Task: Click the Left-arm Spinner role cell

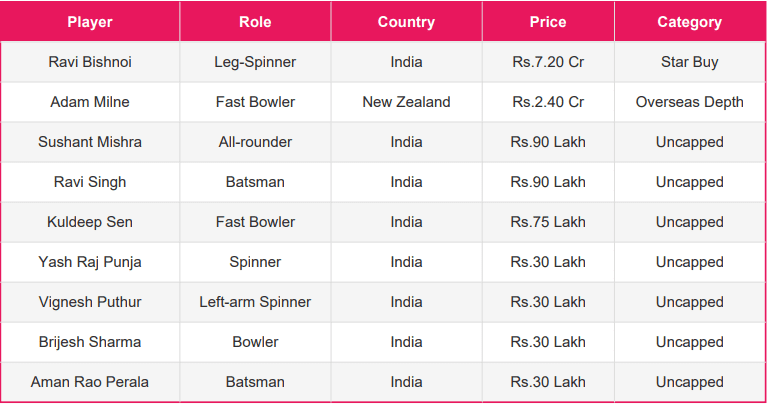Action: [255, 302]
